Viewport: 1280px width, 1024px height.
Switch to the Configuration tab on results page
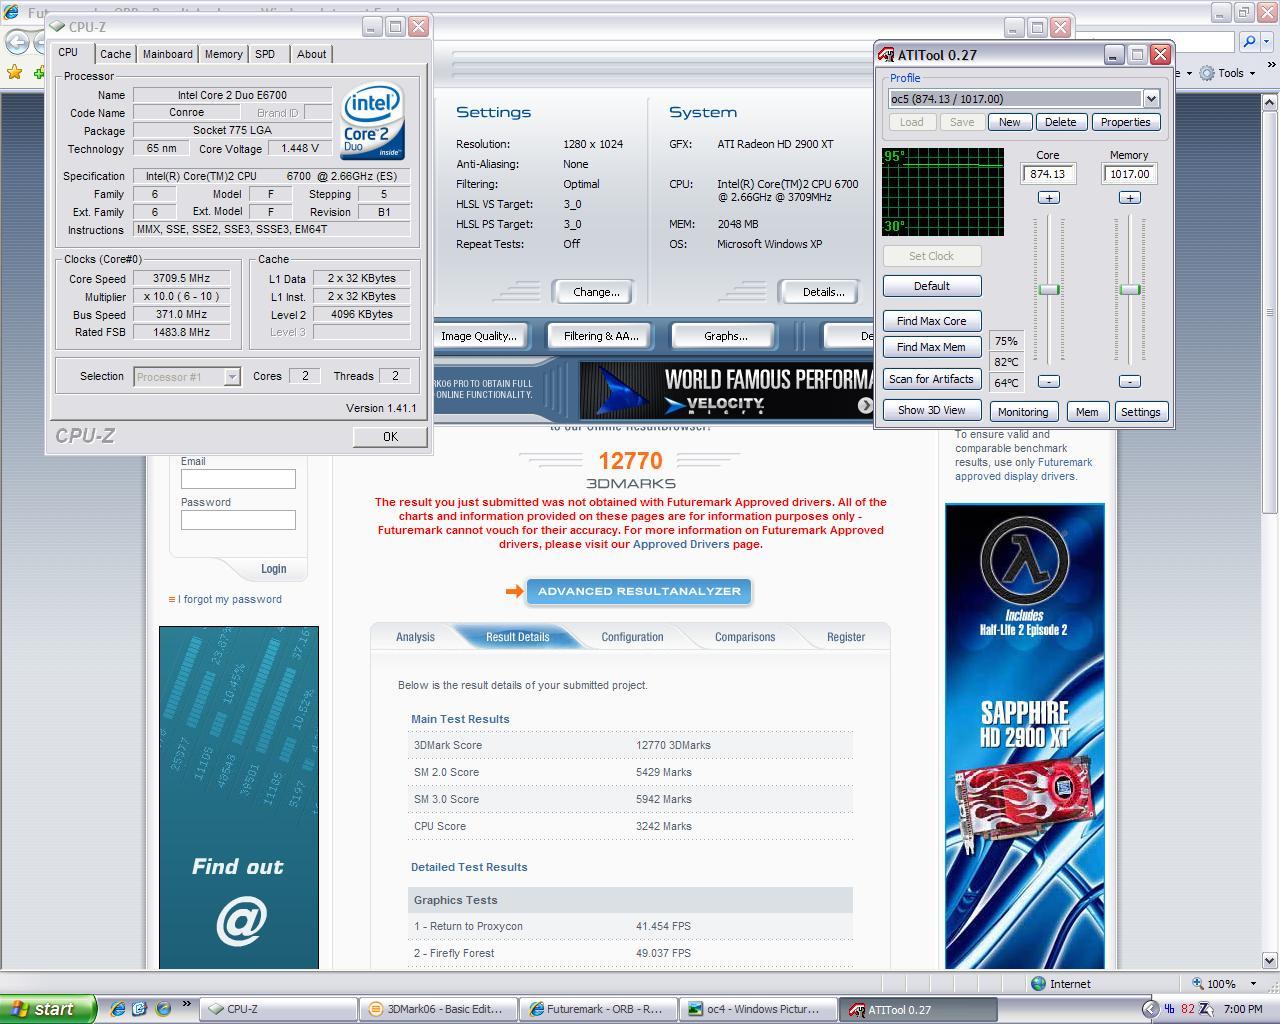click(x=632, y=637)
